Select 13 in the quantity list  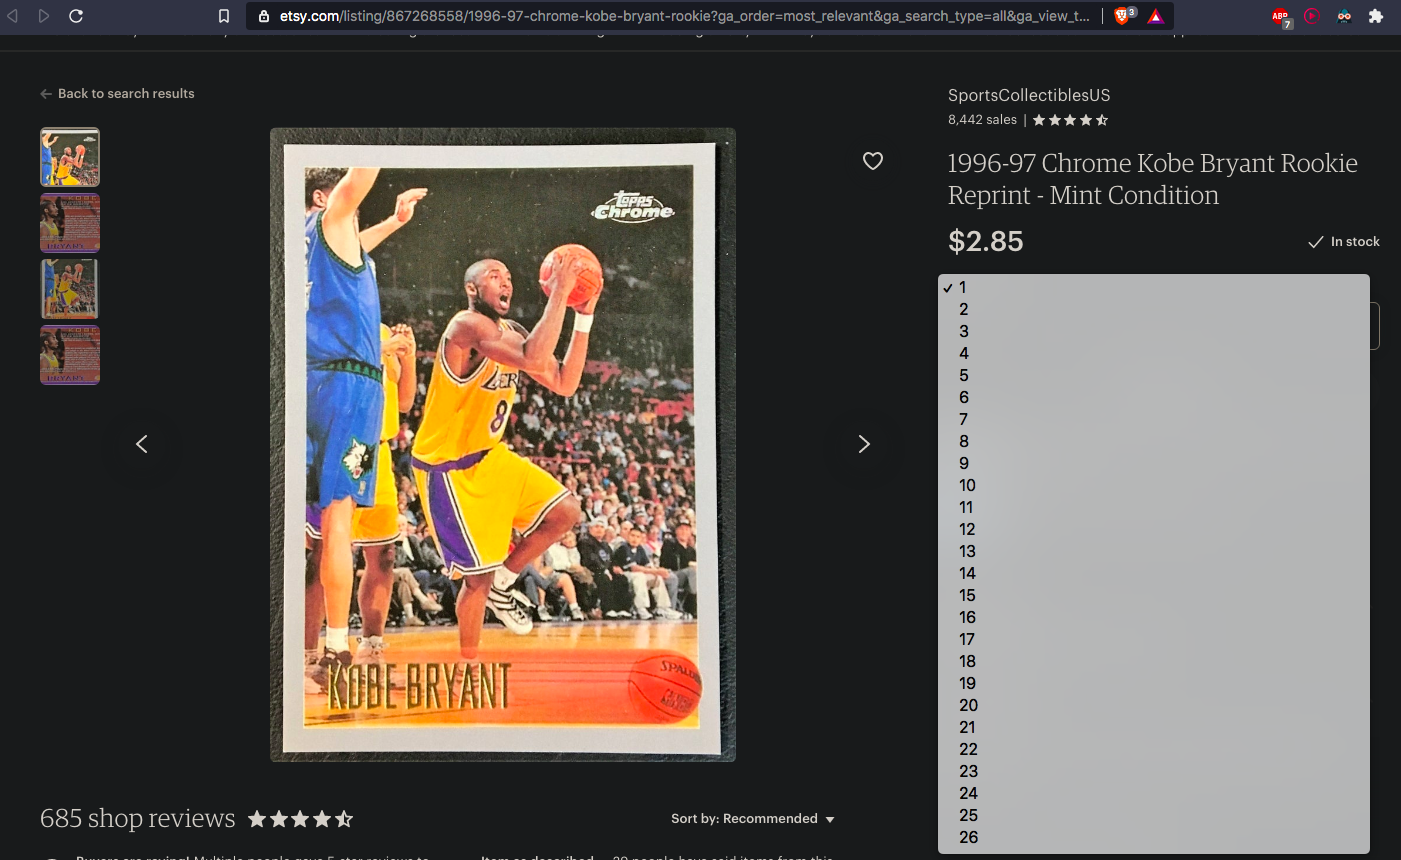1154,551
